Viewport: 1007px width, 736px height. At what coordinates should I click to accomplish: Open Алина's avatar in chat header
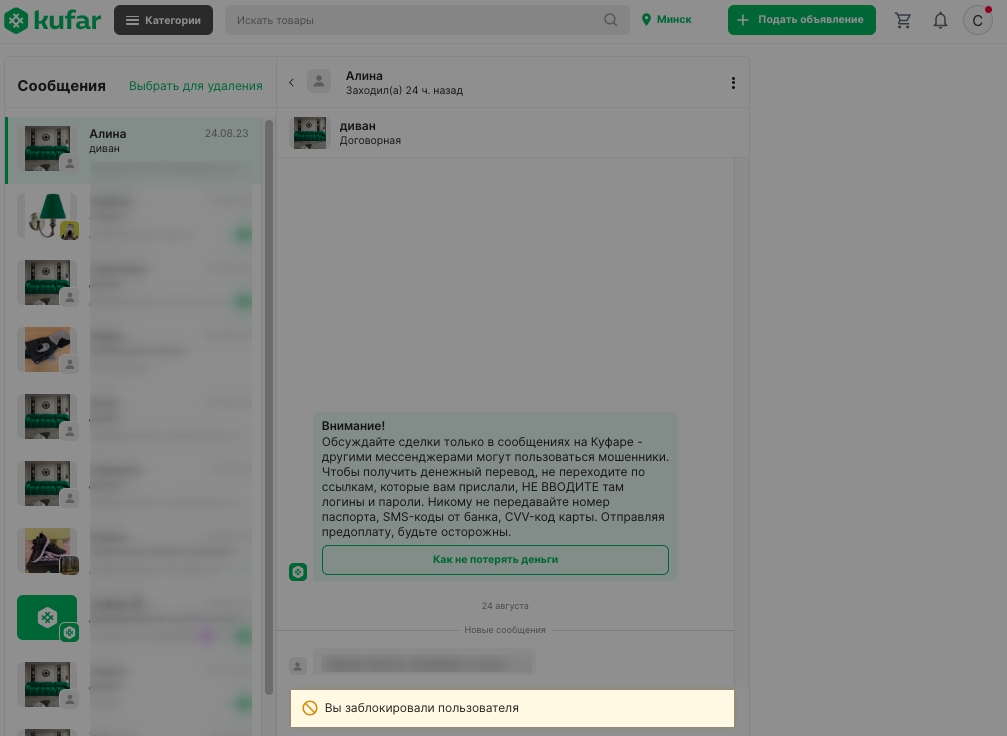[319, 82]
